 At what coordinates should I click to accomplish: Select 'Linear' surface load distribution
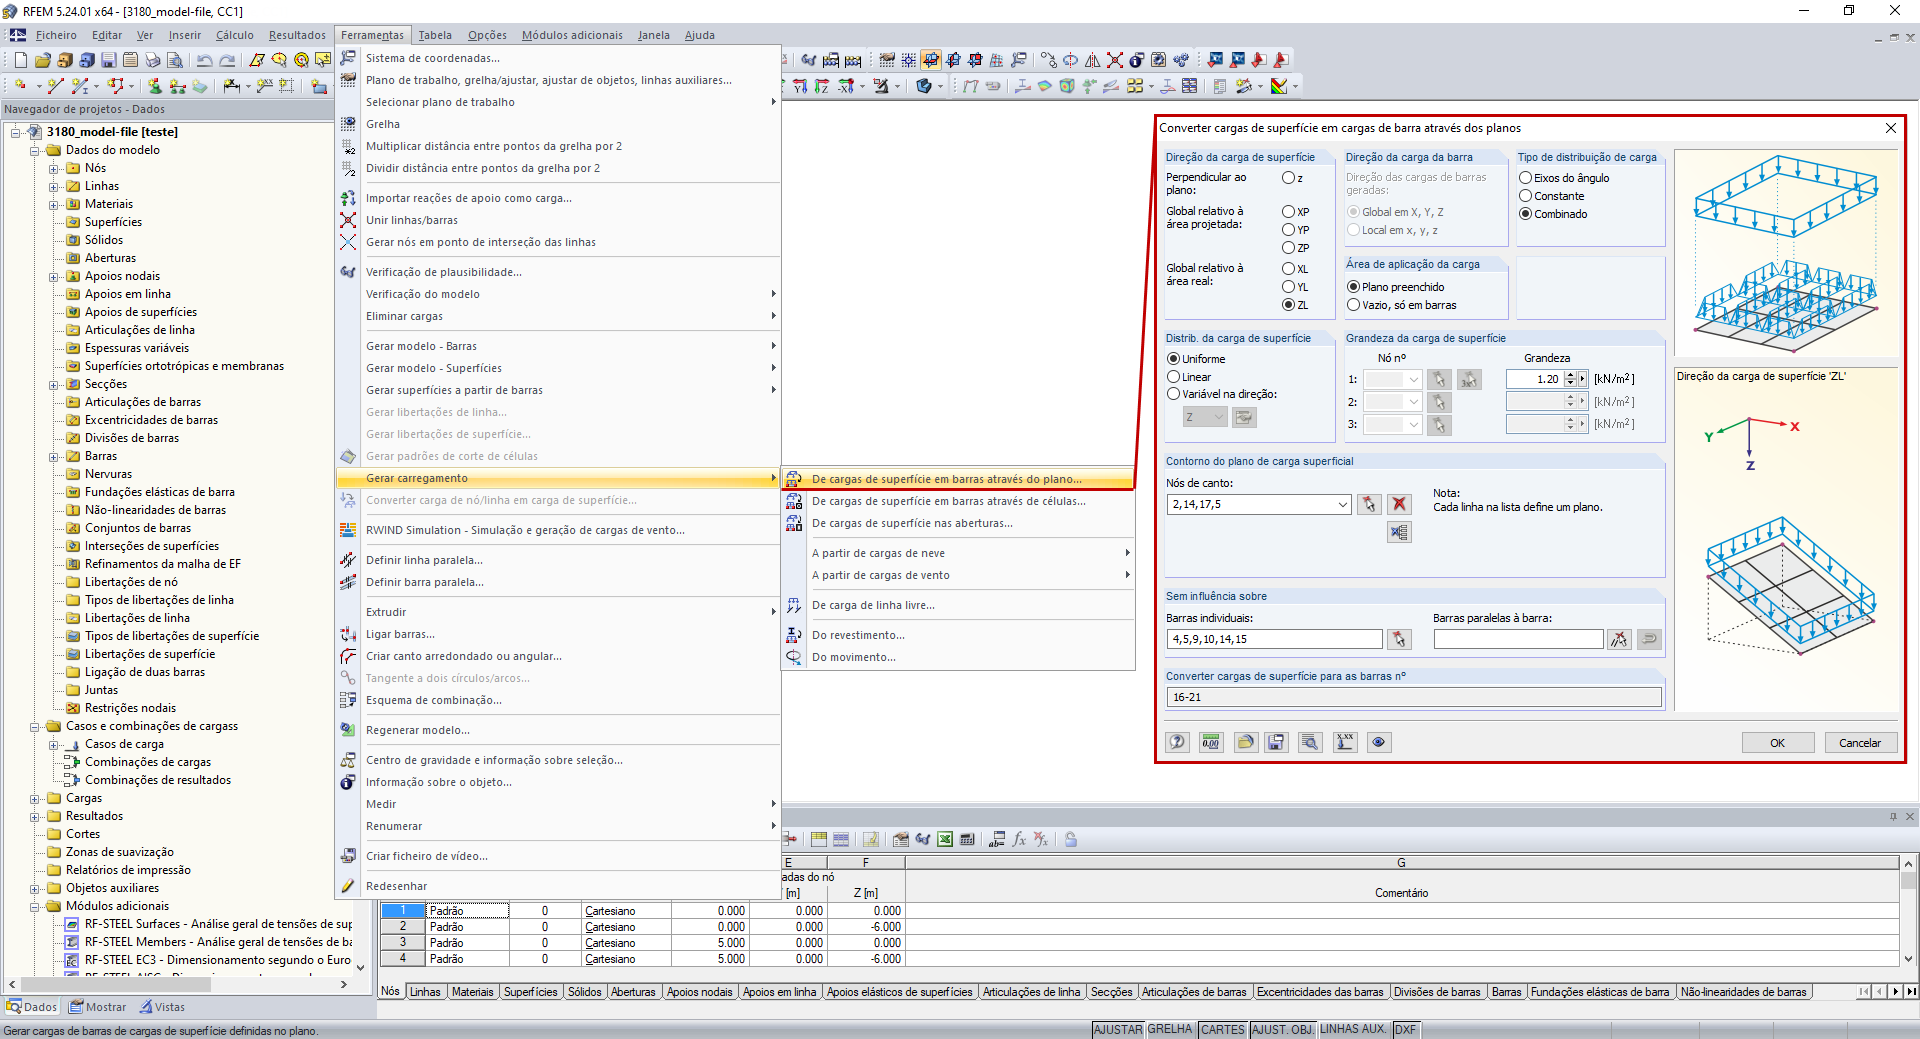tap(1174, 377)
